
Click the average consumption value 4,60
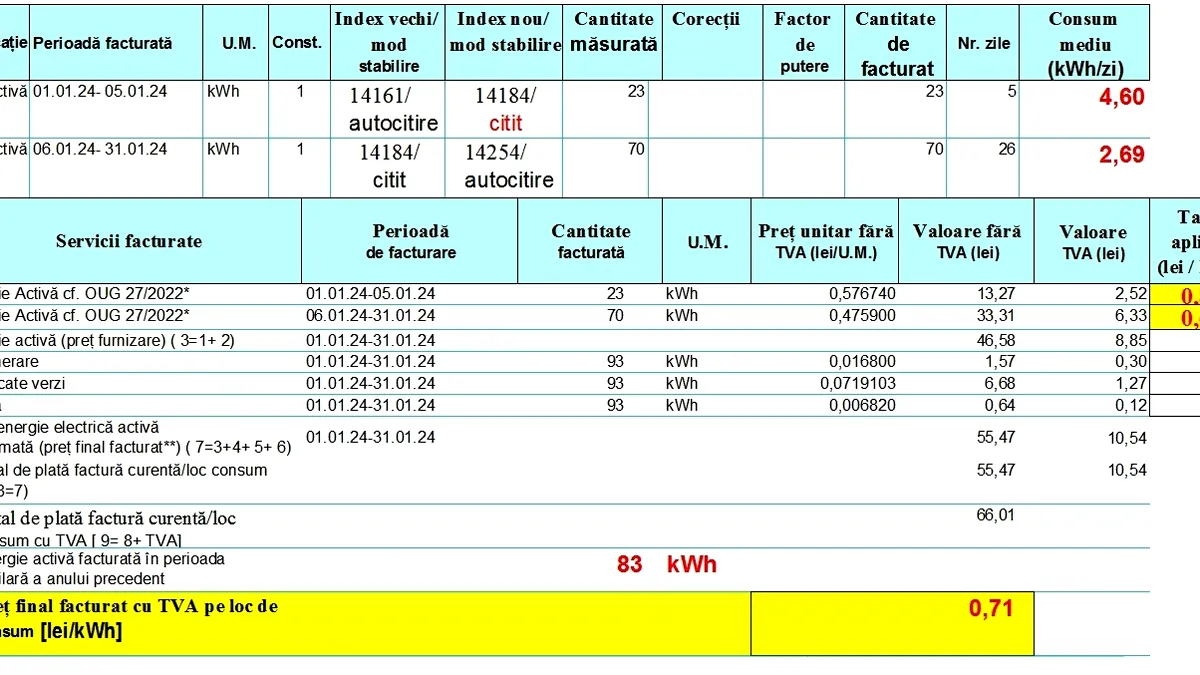(1122, 97)
